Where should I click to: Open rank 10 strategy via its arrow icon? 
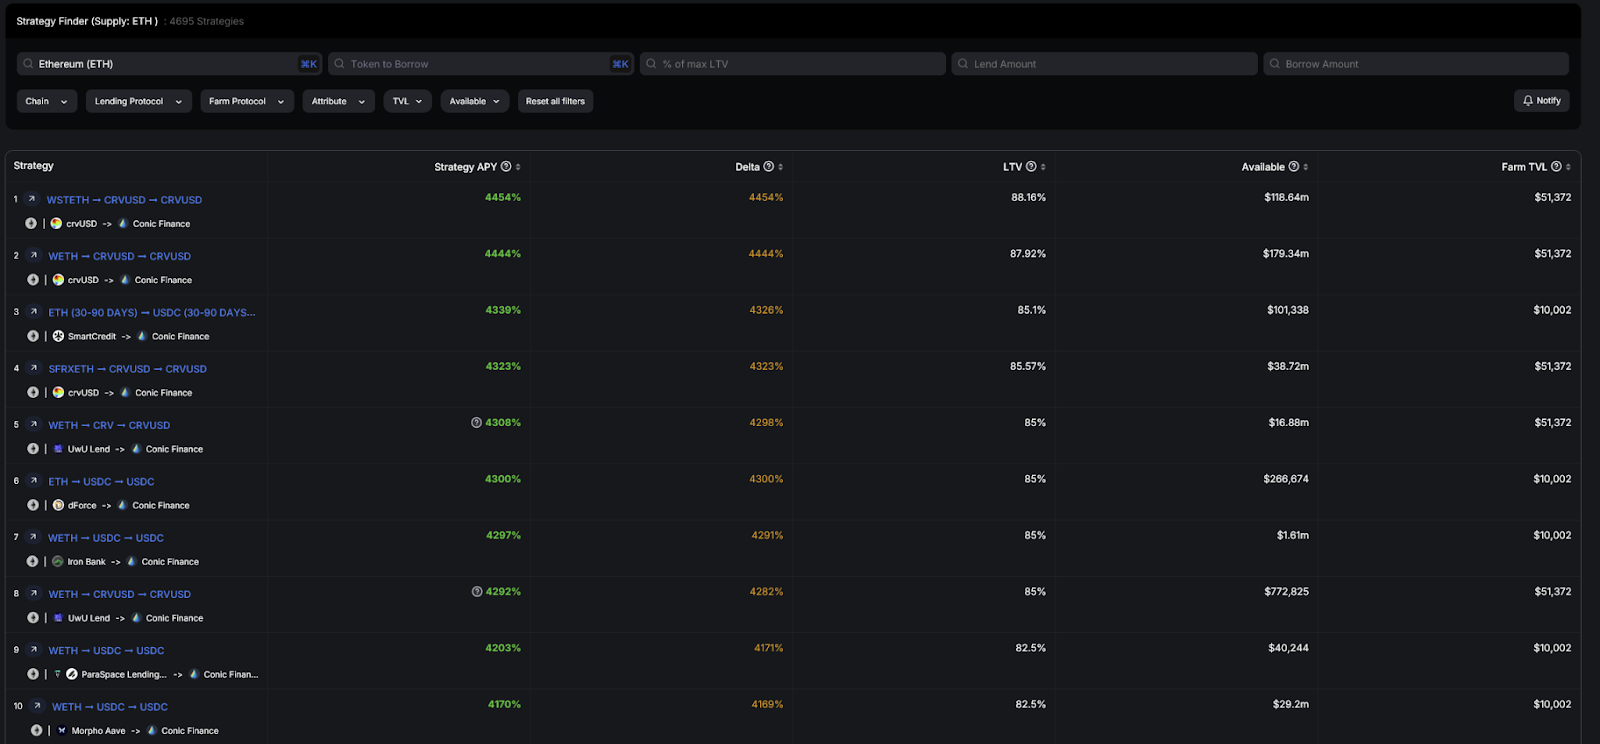(37, 706)
